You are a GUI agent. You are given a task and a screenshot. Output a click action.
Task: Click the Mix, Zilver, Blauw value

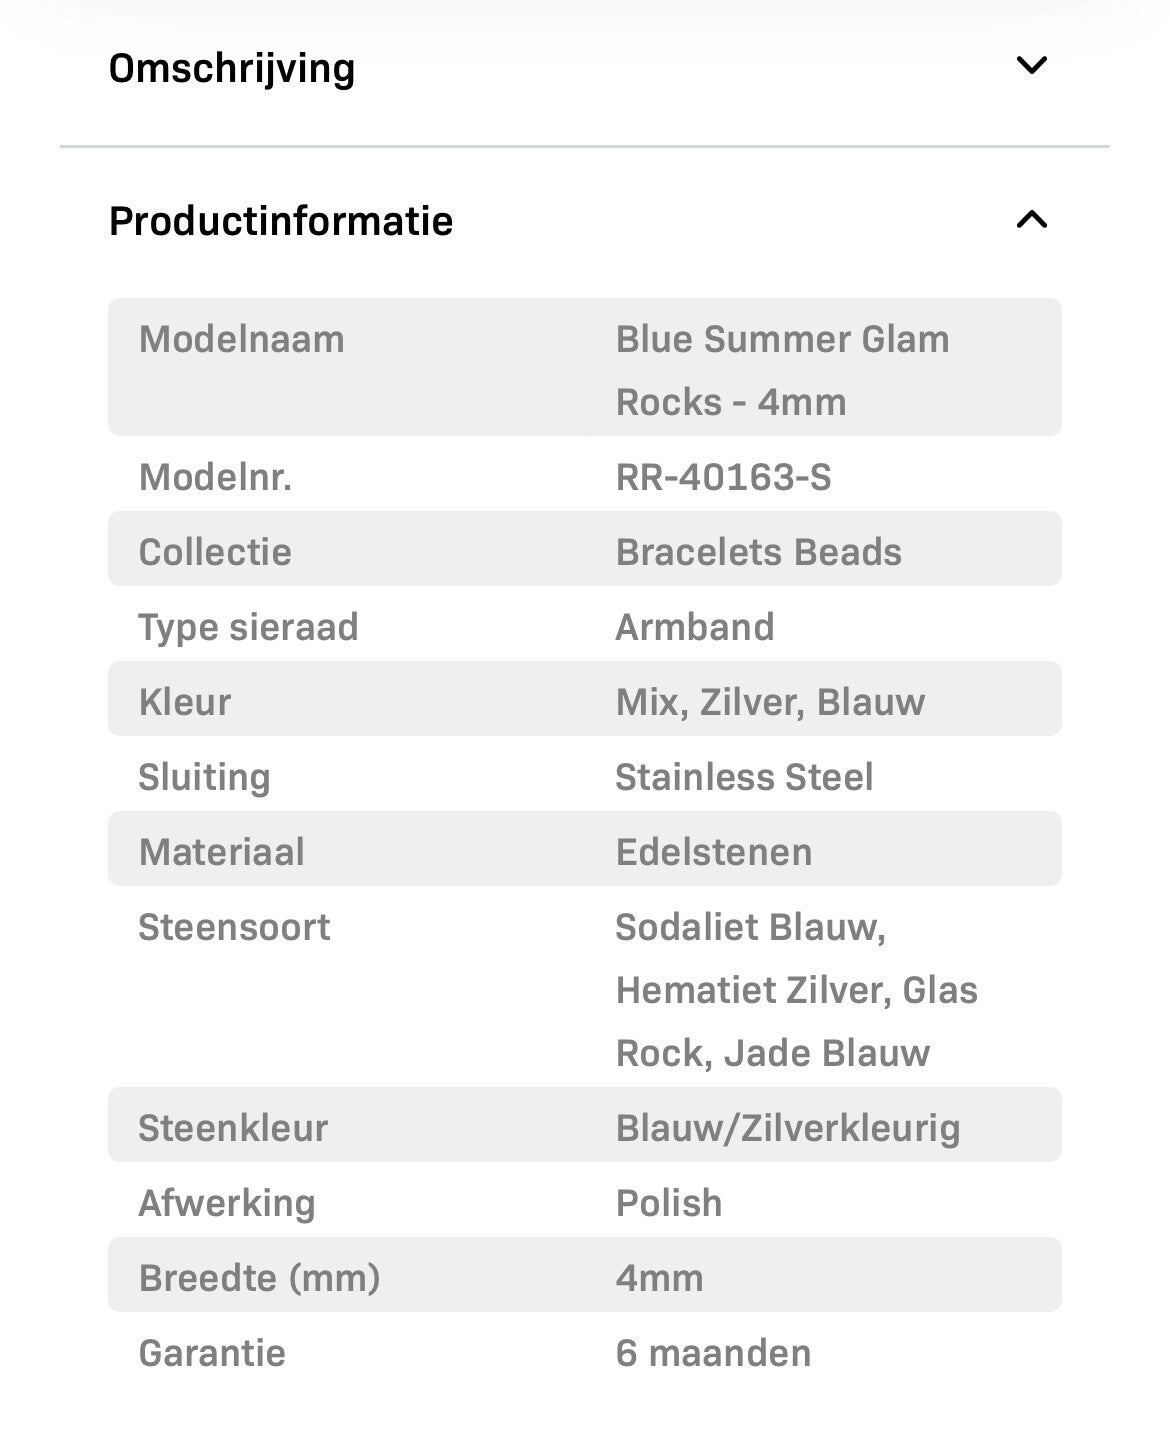coord(770,702)
